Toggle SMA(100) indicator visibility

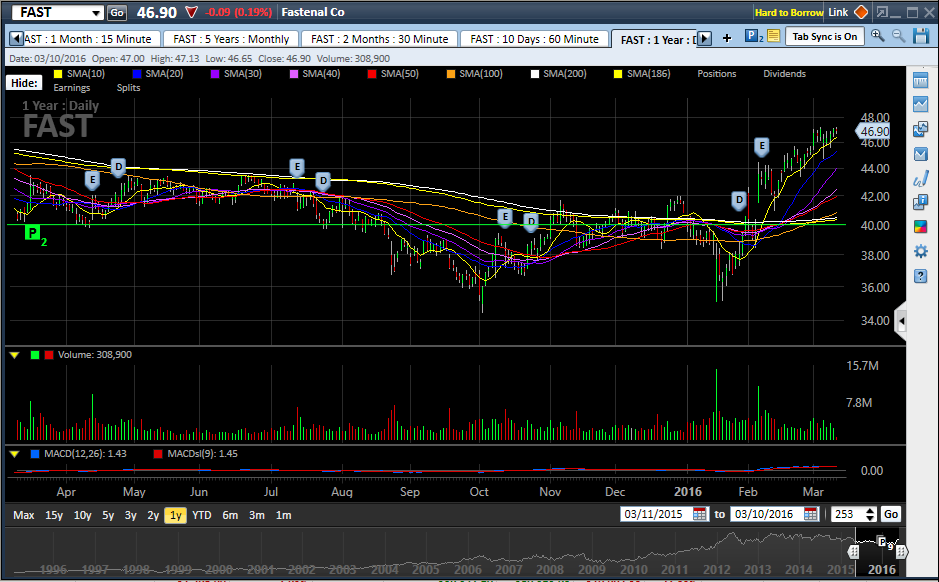pyautogui.click(x=474, y=74)
